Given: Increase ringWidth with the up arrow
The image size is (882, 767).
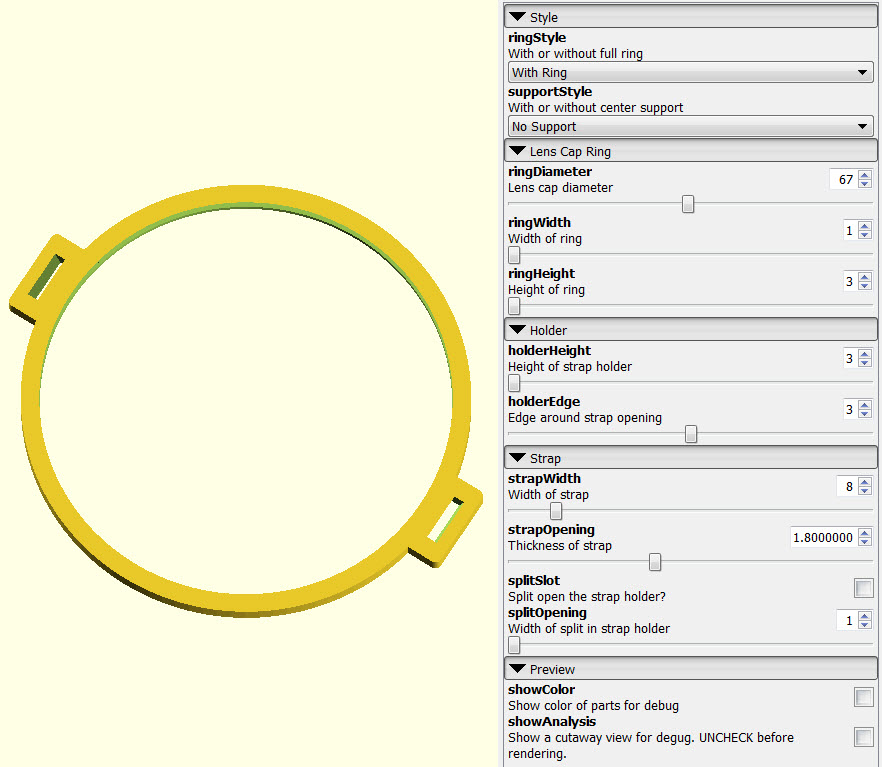Looking at the screenshot, I should 865,225.
